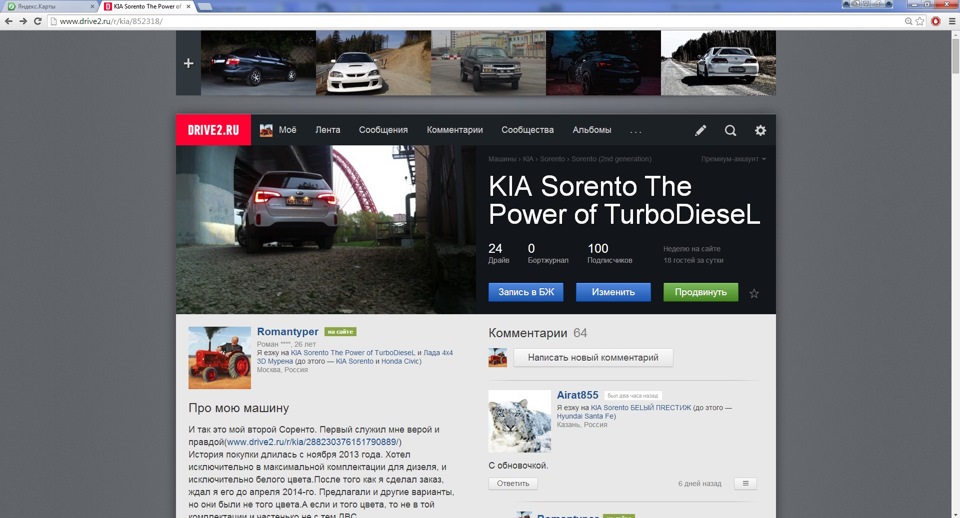Image resolution: width=960 pixels, height=518 pixels.
Task: Bookmark page with address bar star
Action: (x=920, y=21)
